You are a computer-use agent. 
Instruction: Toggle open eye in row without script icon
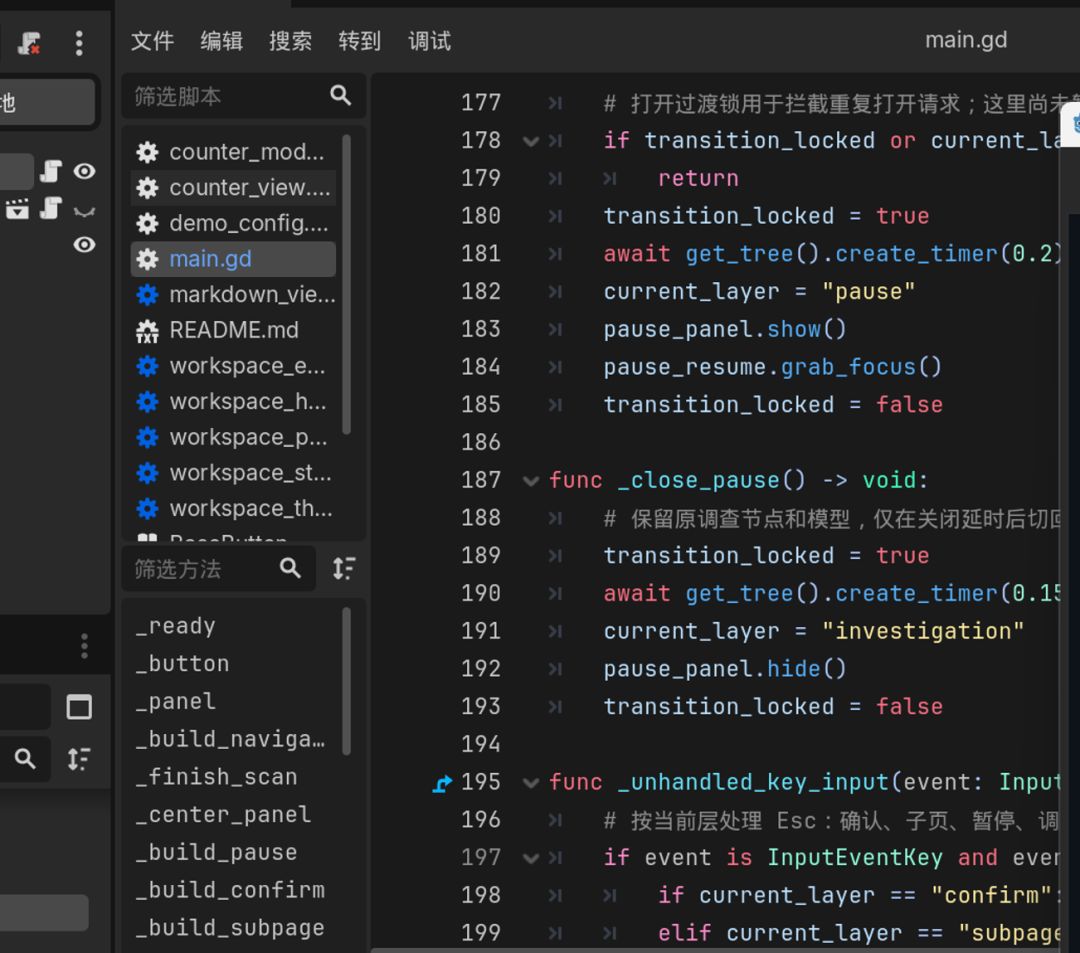(x=84, y=244)
